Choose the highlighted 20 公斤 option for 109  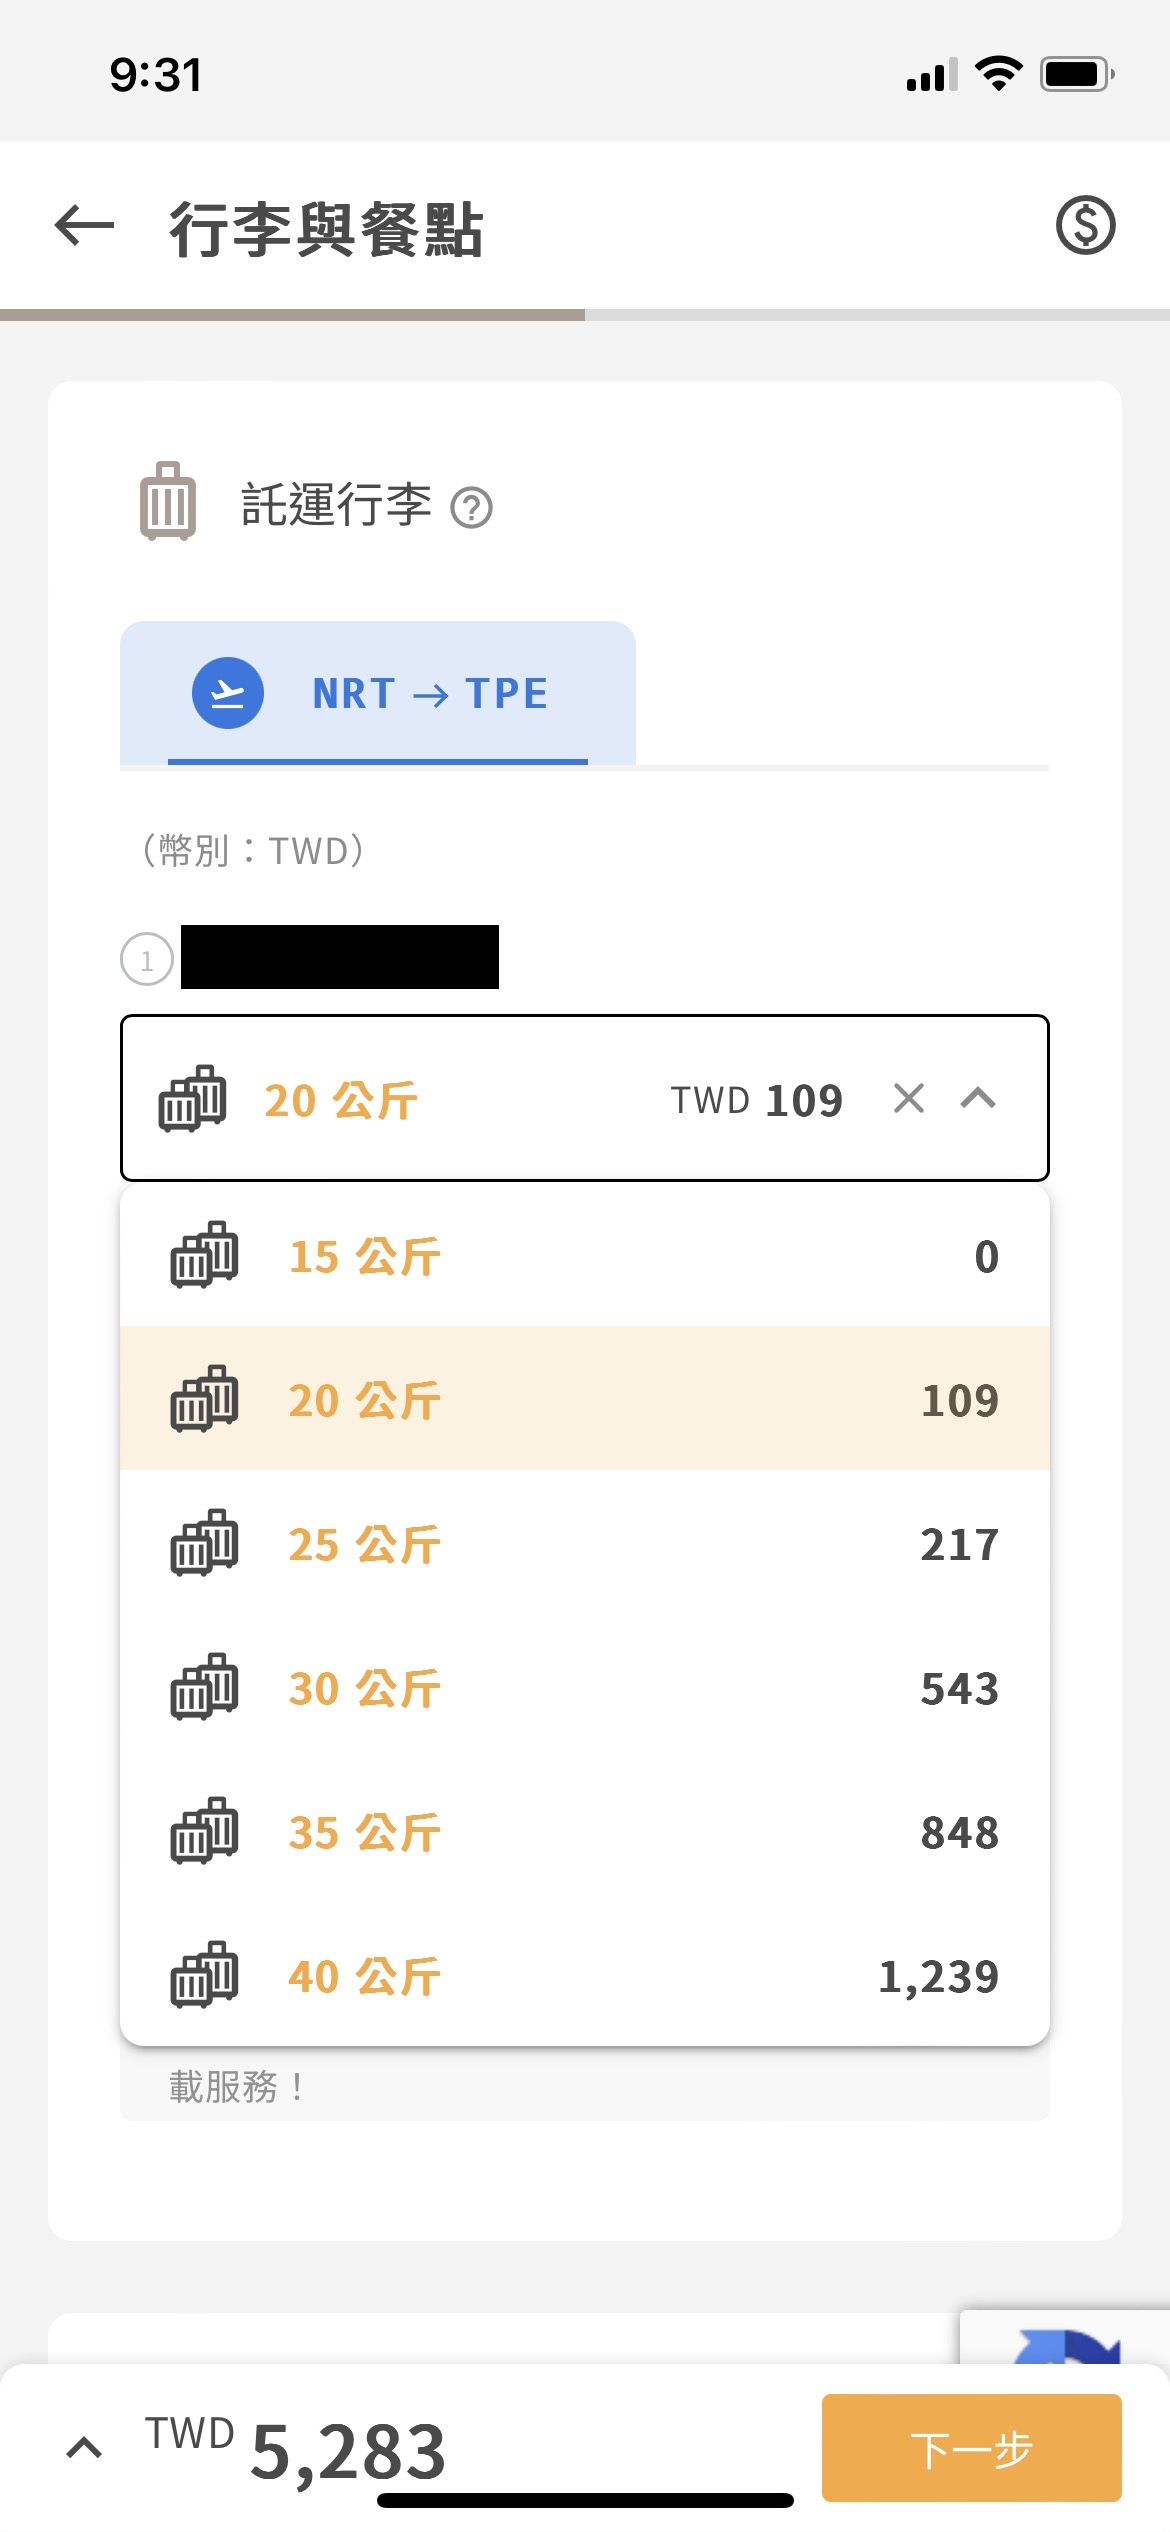[584, 1399]
